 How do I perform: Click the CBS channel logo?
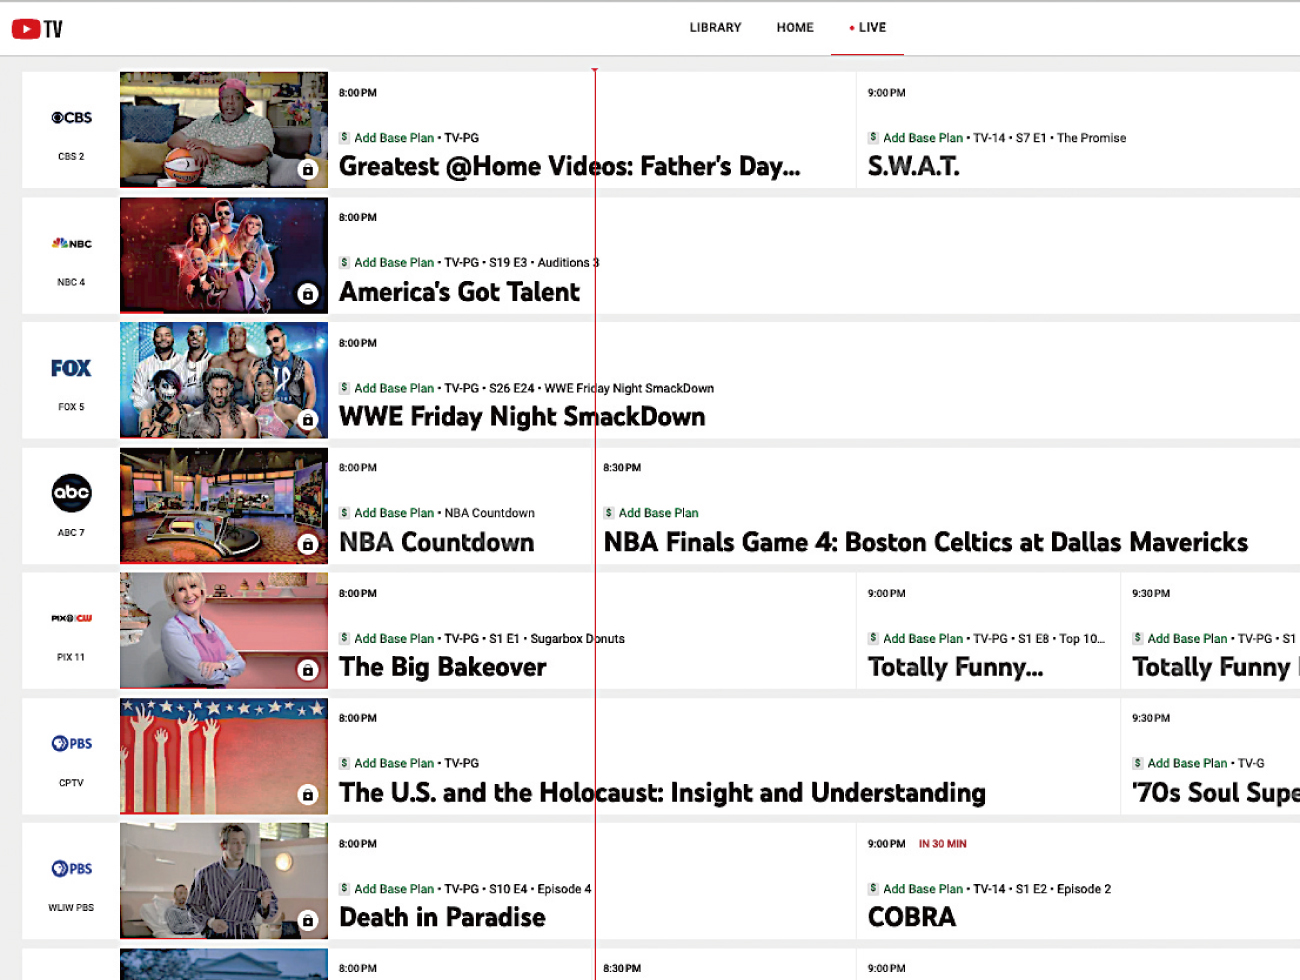pos(71,118)
